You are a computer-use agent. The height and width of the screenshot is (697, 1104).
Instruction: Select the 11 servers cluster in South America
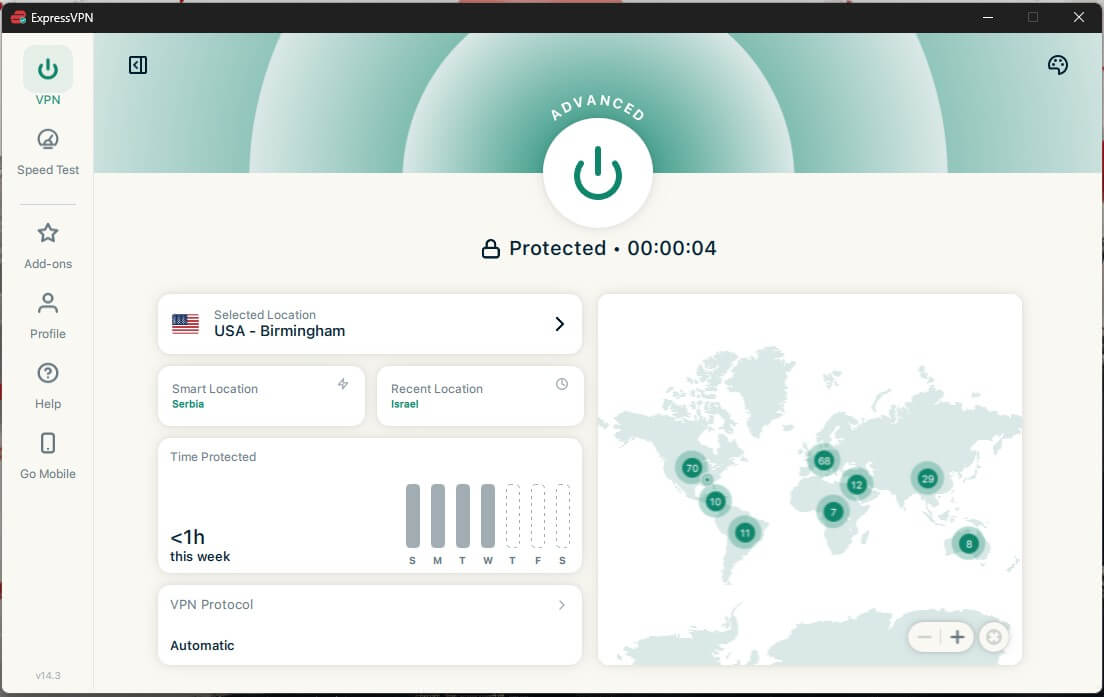(x=745, y=532)
